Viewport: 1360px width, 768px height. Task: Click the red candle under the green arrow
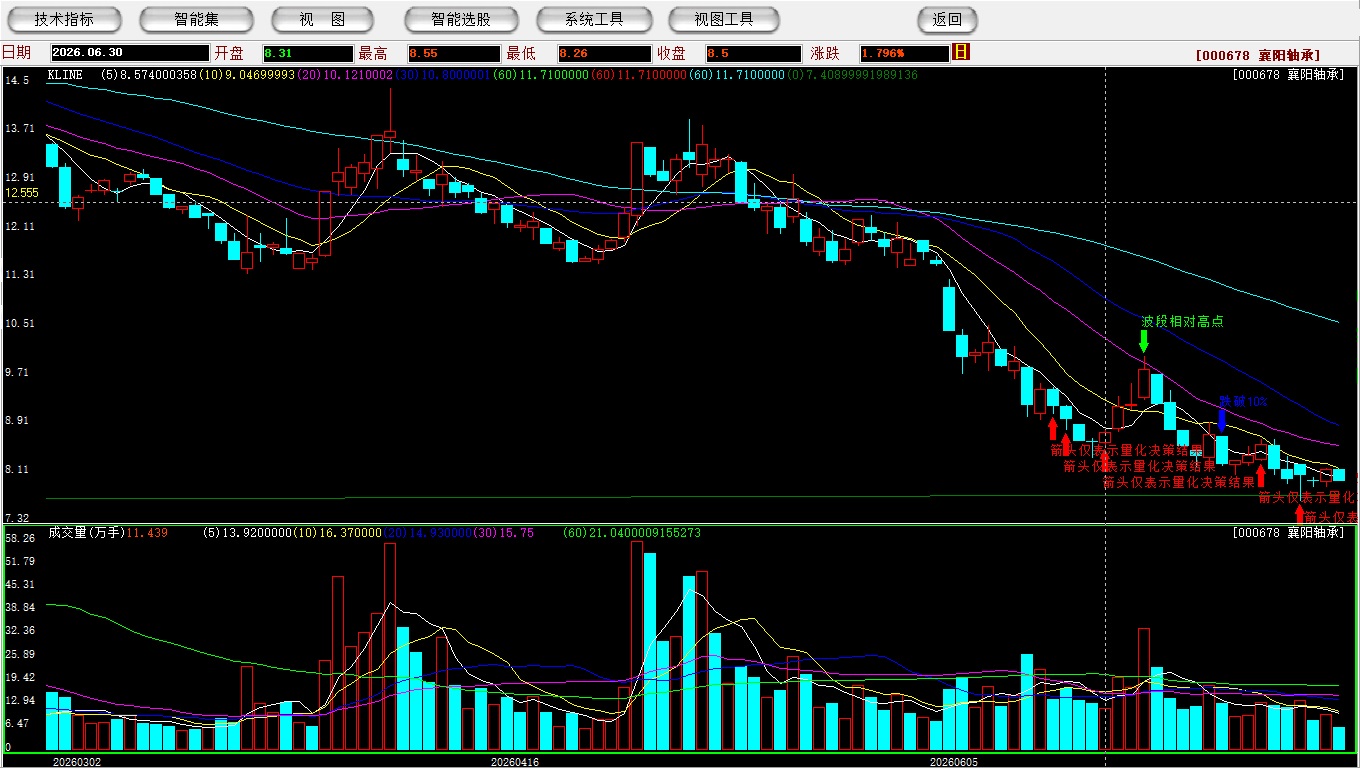click(1144, 384)
